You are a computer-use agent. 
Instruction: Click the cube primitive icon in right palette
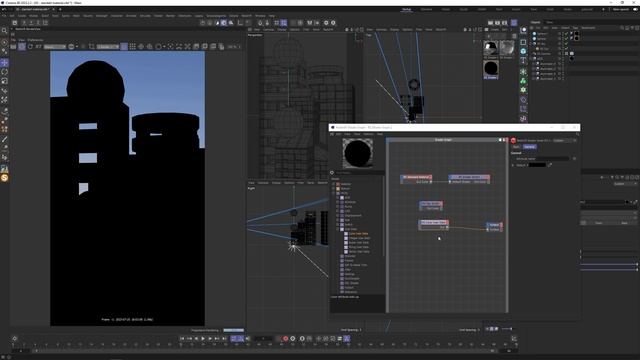pos(523,42)
